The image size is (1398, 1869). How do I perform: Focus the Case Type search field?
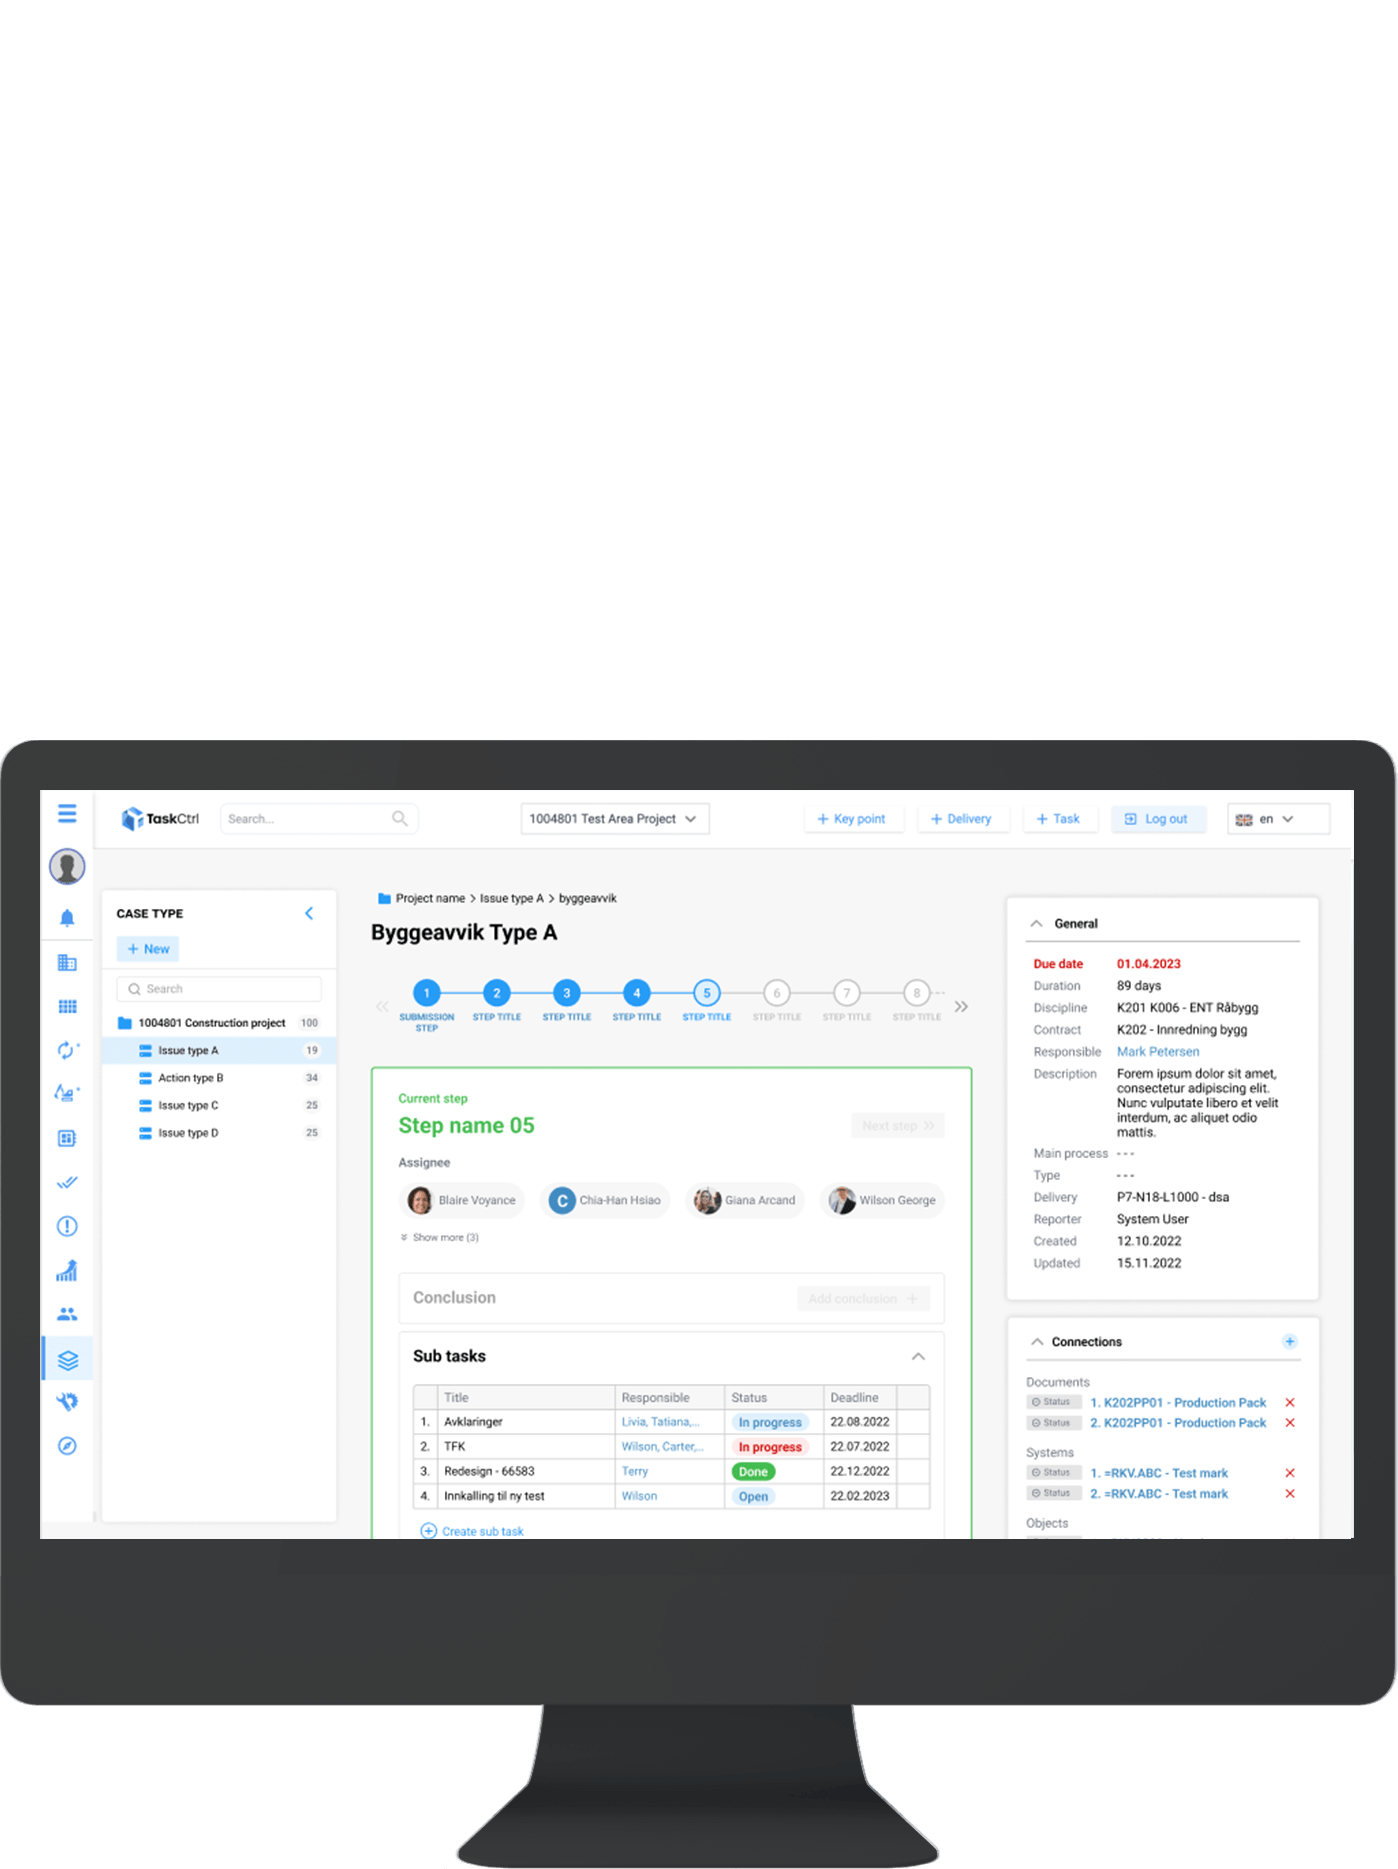[219, 989]
